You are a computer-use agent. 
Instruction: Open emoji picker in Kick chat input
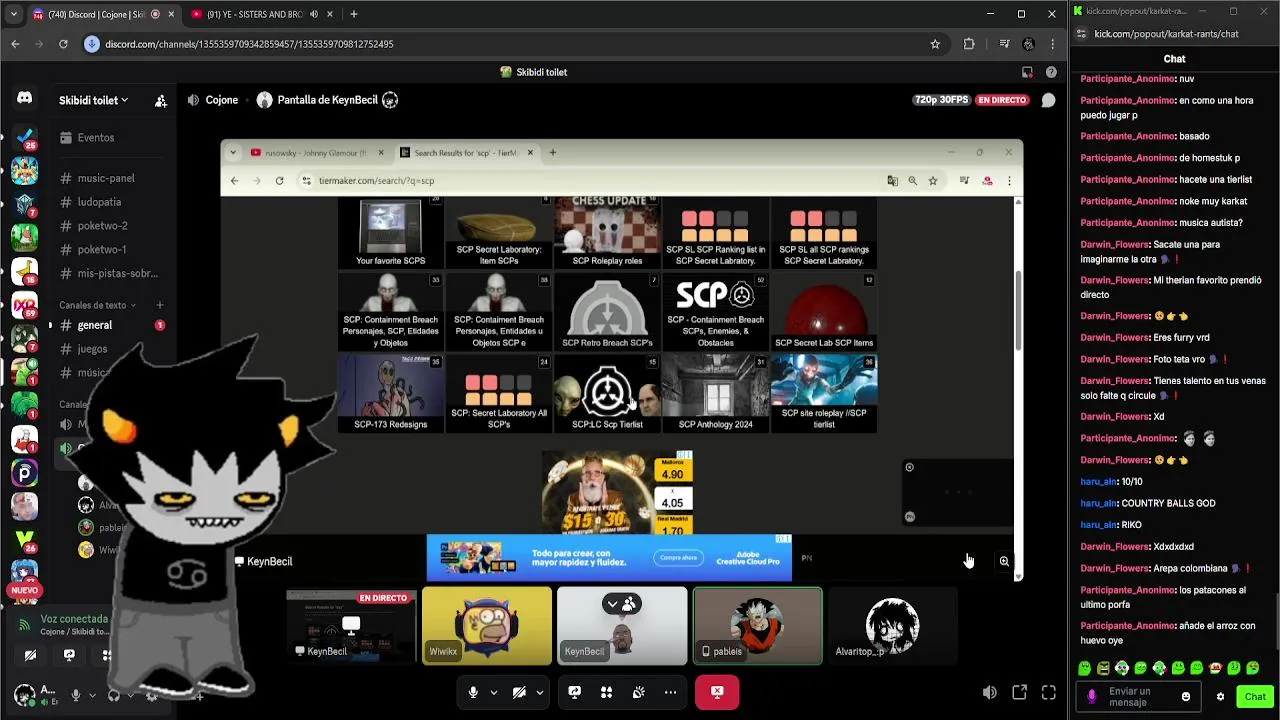coord(1186,697)
